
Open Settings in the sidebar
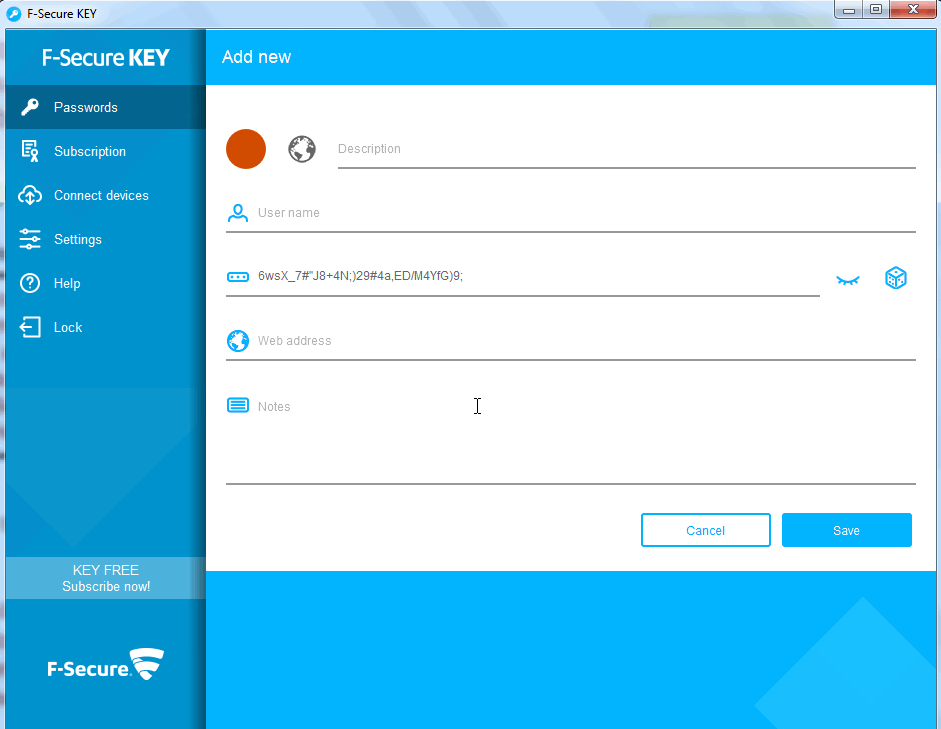click(x=106, y=239)
